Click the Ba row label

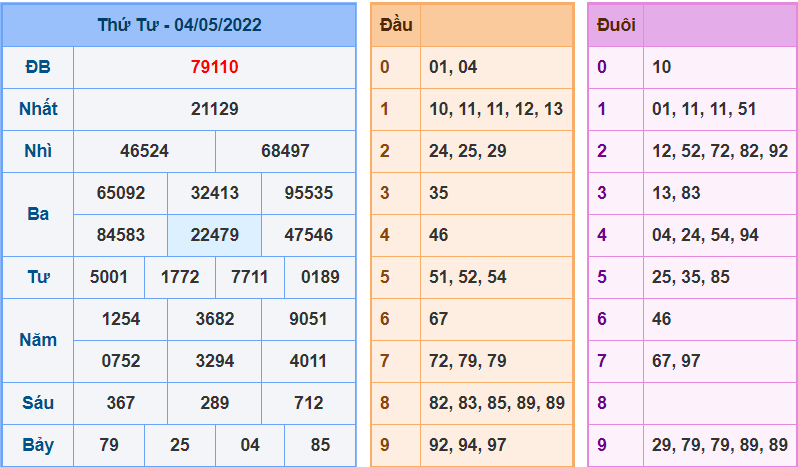click(38, 214)
